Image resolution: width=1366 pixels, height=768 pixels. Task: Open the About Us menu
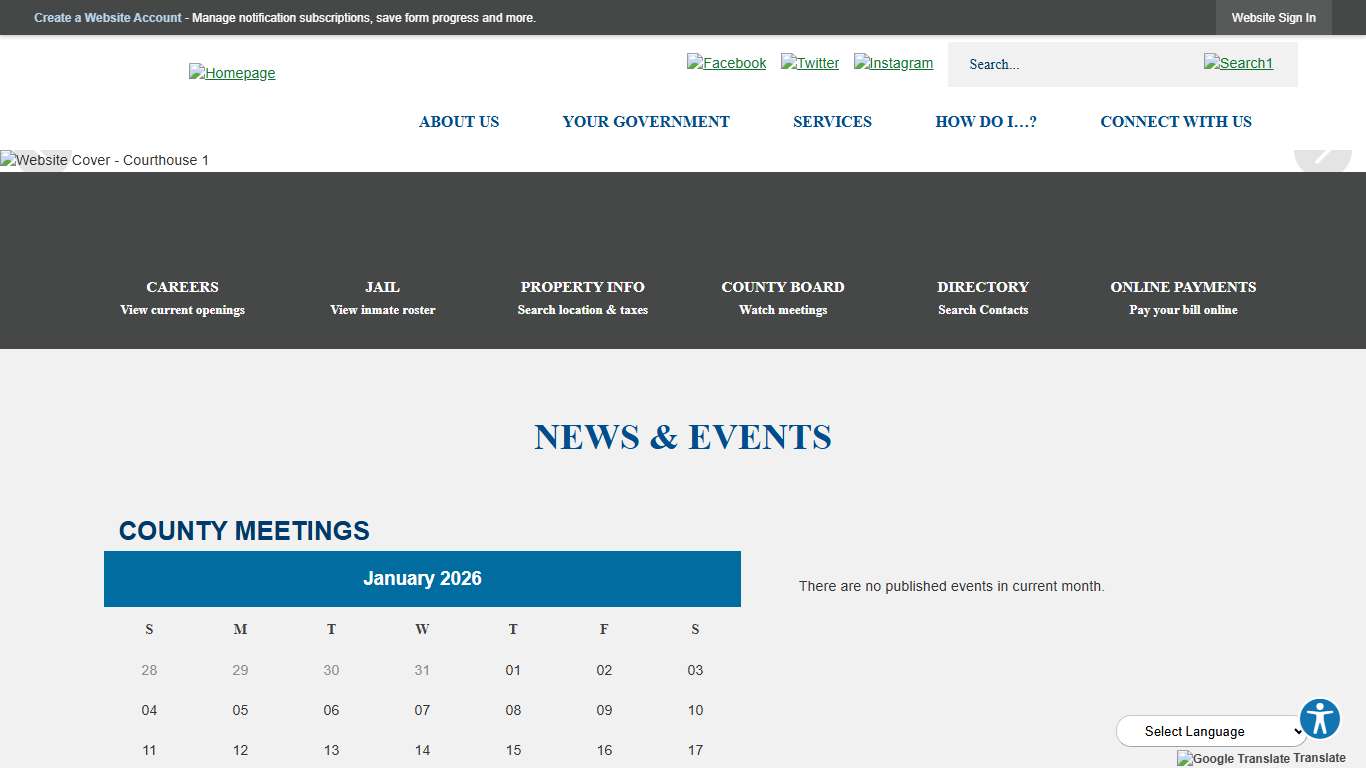coord(459,121)
